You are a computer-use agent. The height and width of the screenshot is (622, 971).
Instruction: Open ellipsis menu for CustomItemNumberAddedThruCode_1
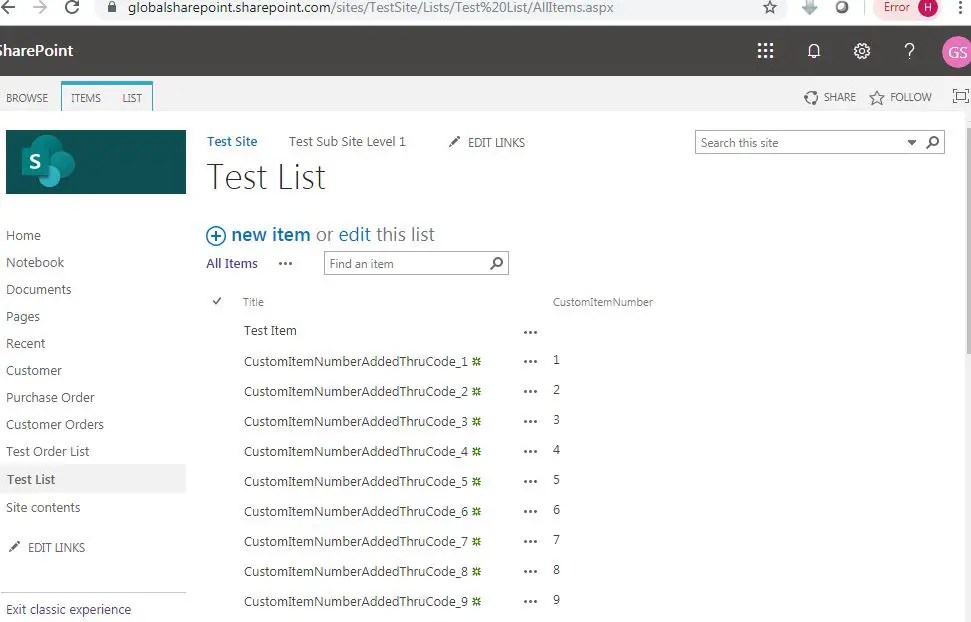click(x=531, y=361)
